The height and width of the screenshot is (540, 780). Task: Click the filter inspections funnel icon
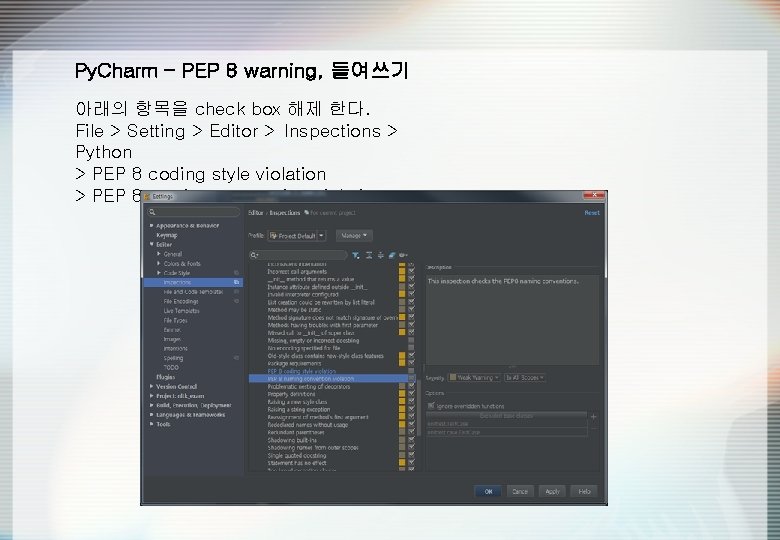tap(356, 256)
